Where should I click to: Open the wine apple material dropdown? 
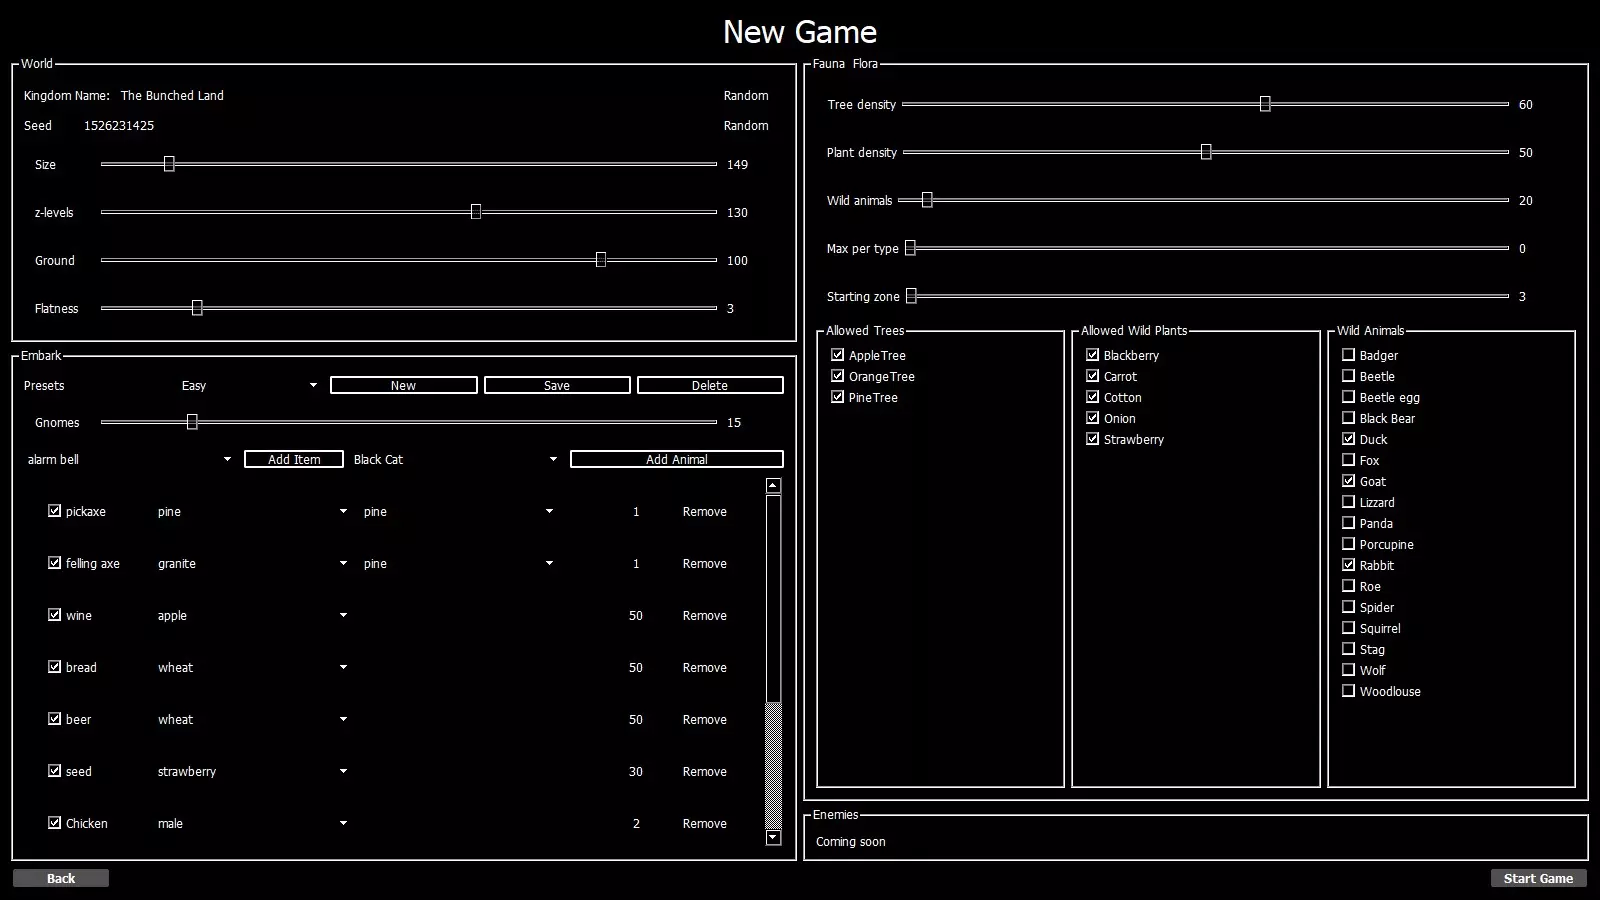[x=252, y=616]
